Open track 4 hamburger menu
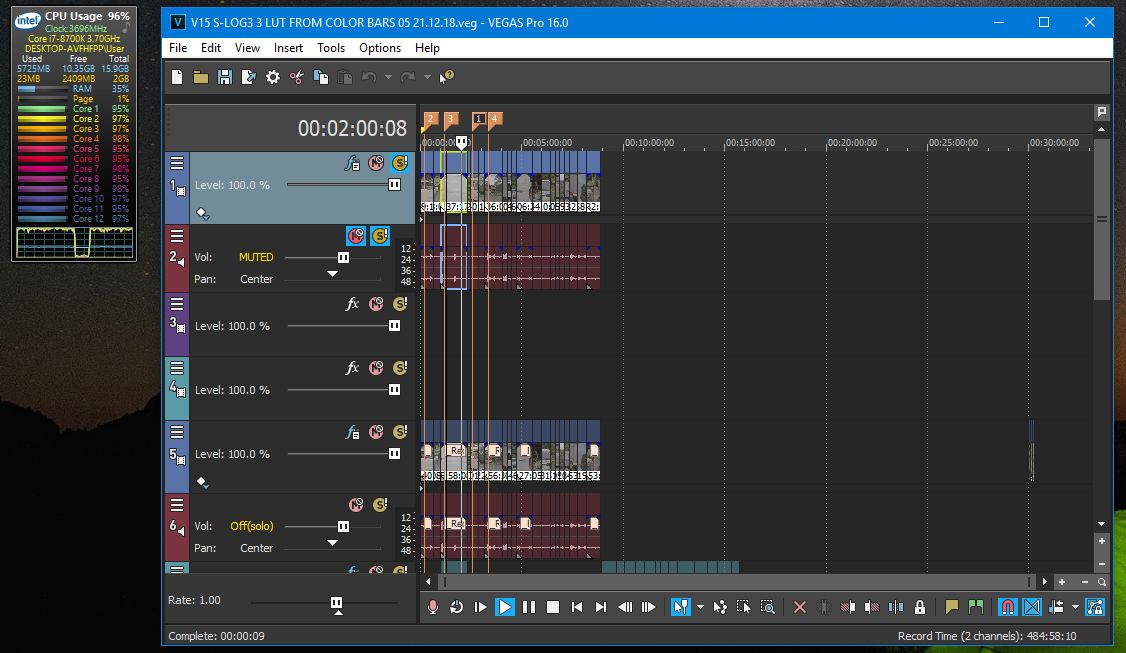This screenshot has width=1126, height=653. (x=177, y=368)
